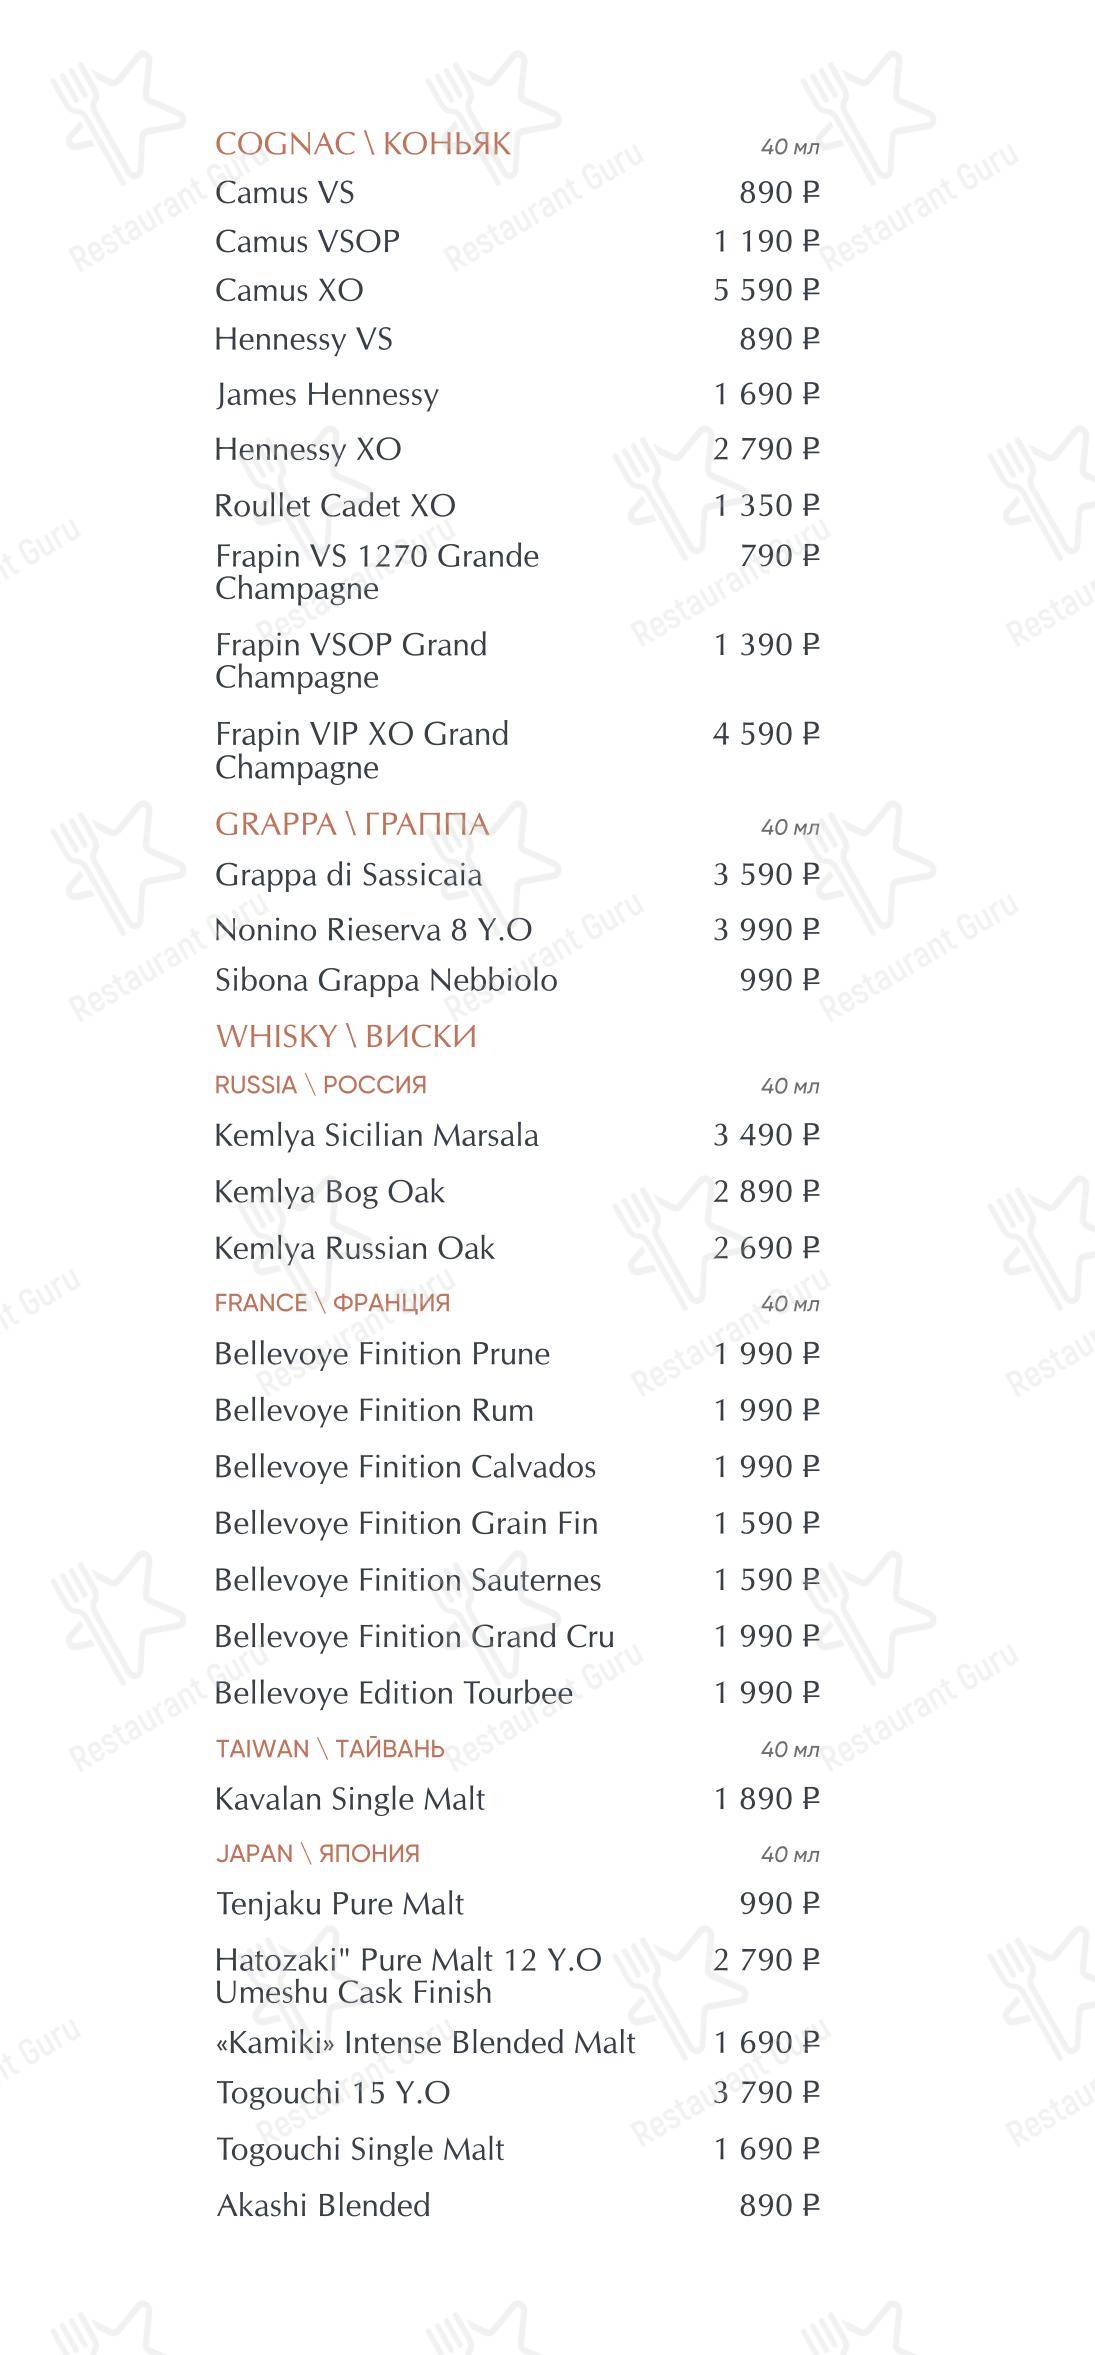Choose Bellevoye Edition Tourbee

(394, 1693)
